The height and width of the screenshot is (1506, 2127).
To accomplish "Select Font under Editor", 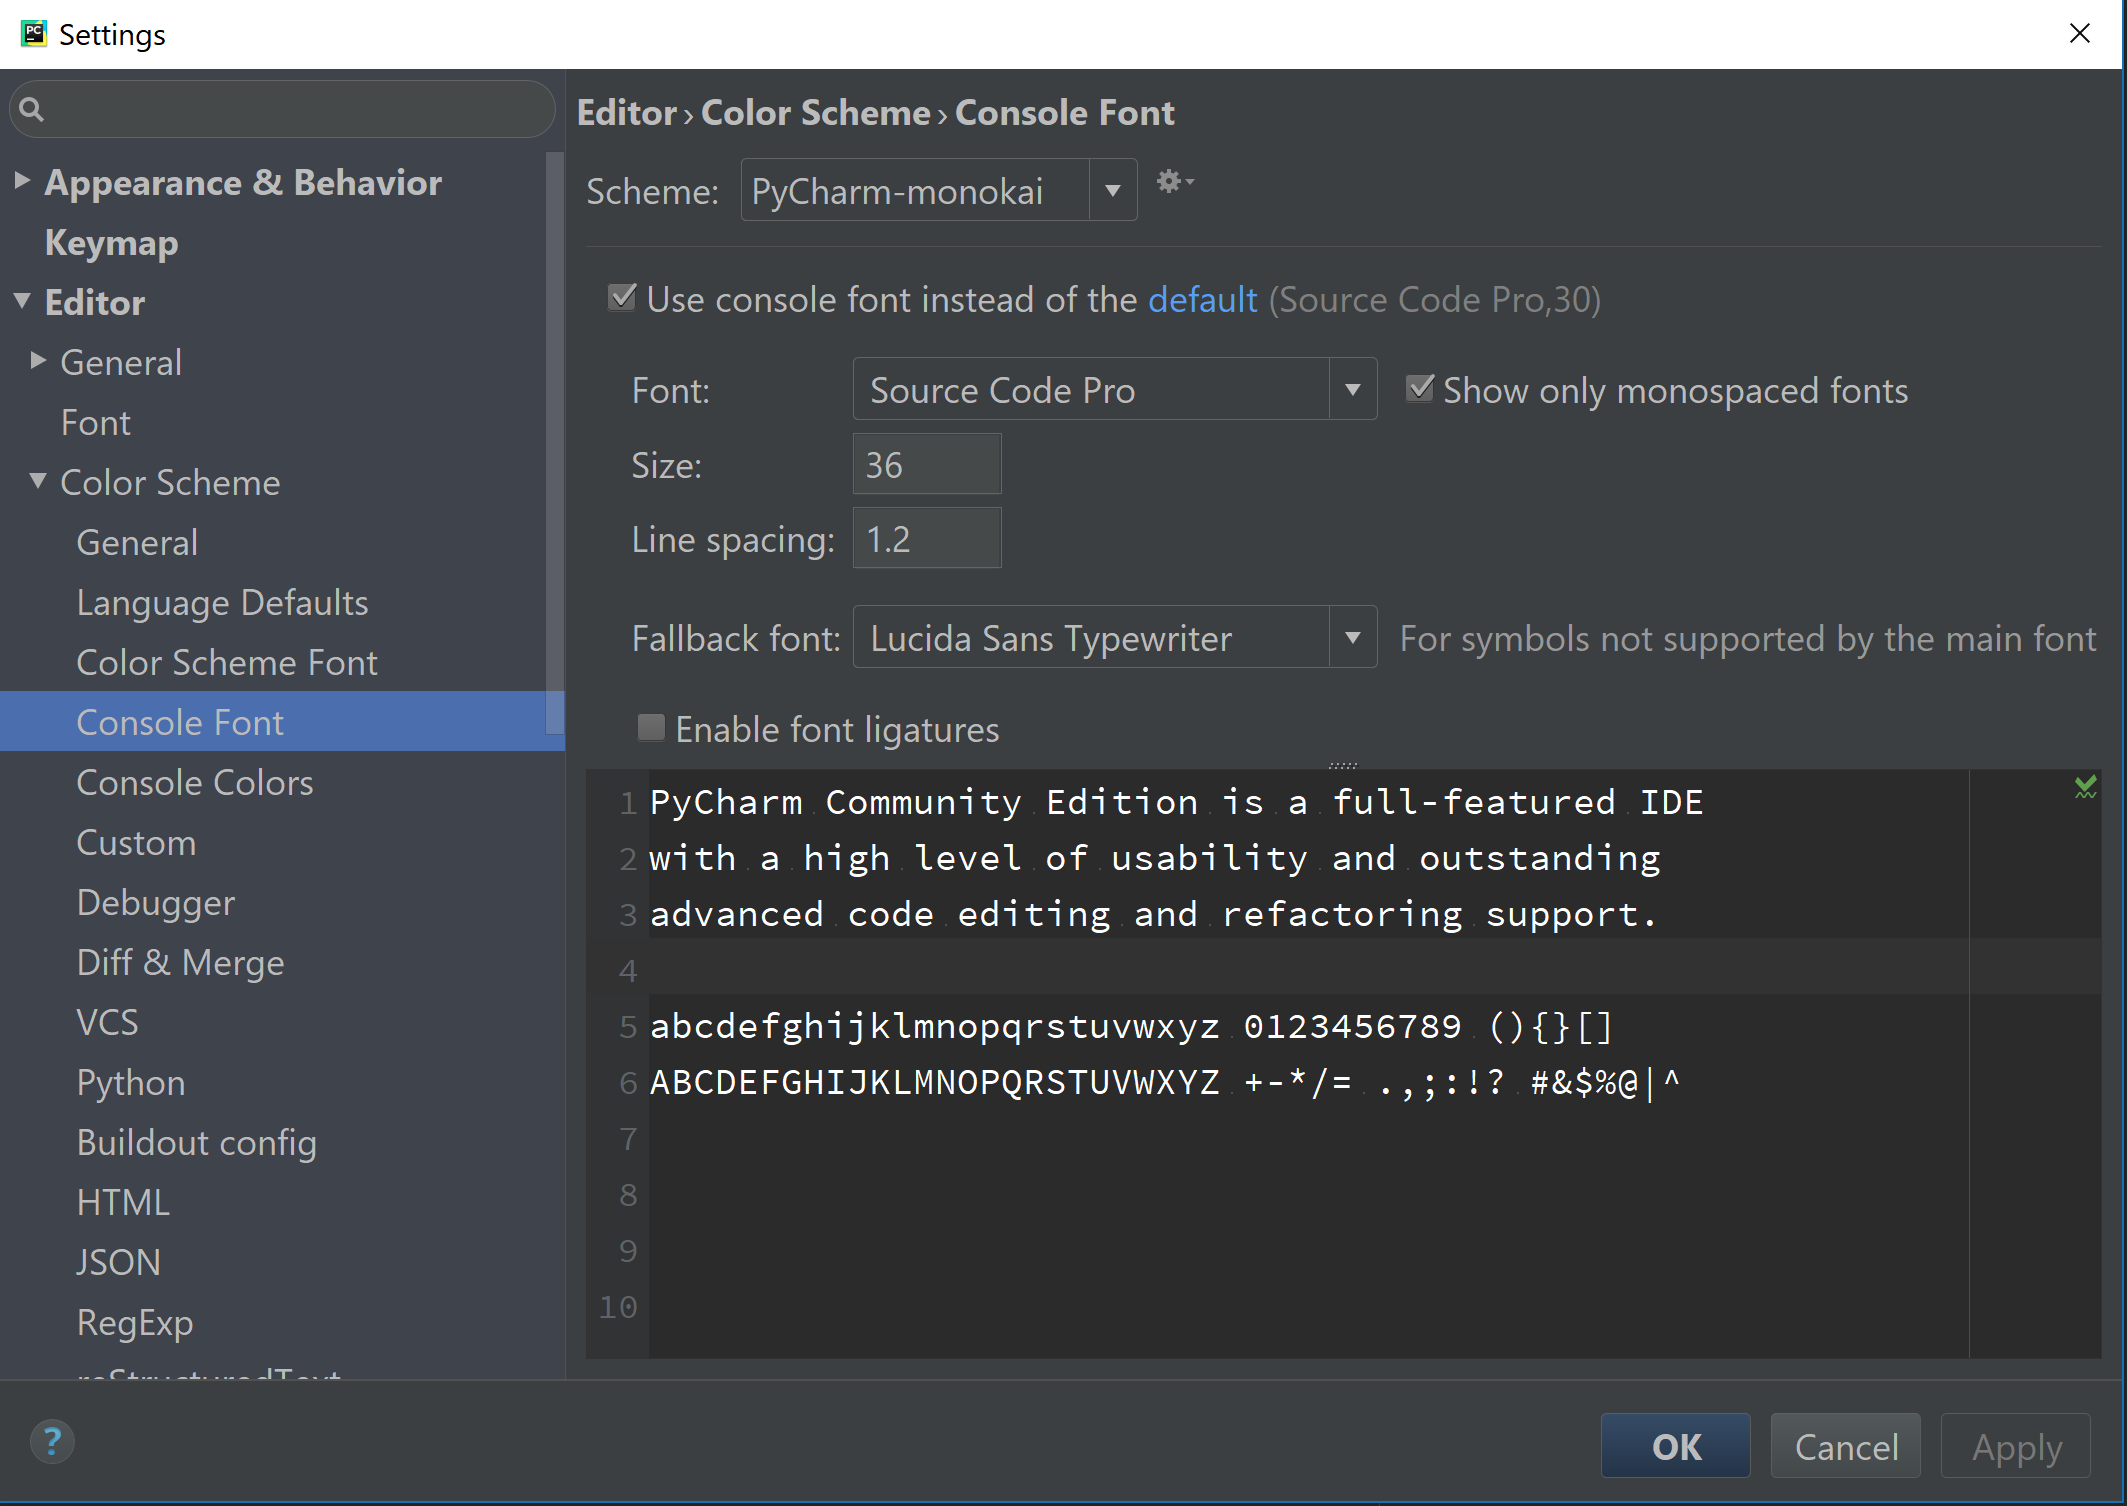I will click(x=95, y=423).
